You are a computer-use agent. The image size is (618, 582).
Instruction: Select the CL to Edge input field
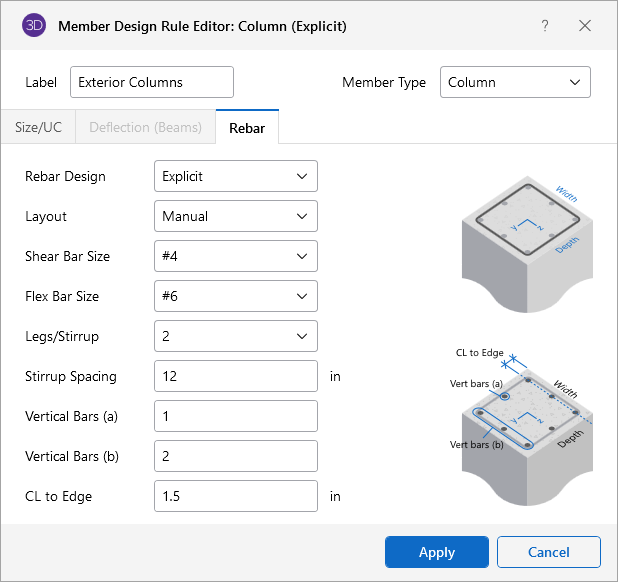click(236, 496)
